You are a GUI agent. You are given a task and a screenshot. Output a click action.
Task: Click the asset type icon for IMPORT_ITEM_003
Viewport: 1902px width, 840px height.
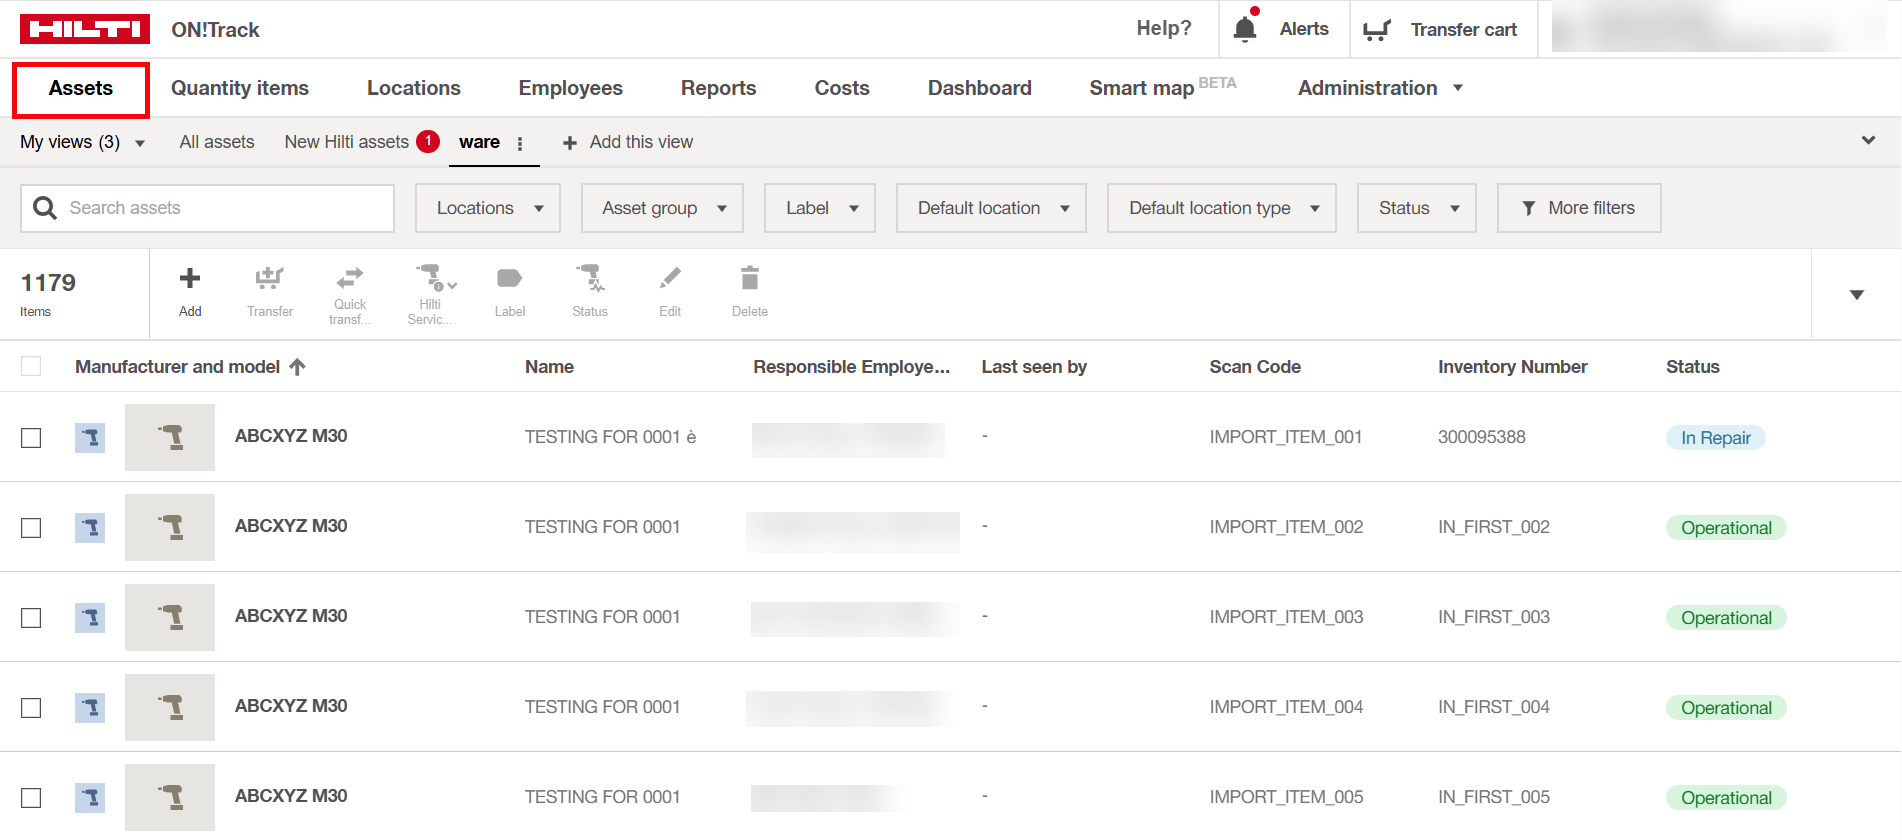(90, 617)
